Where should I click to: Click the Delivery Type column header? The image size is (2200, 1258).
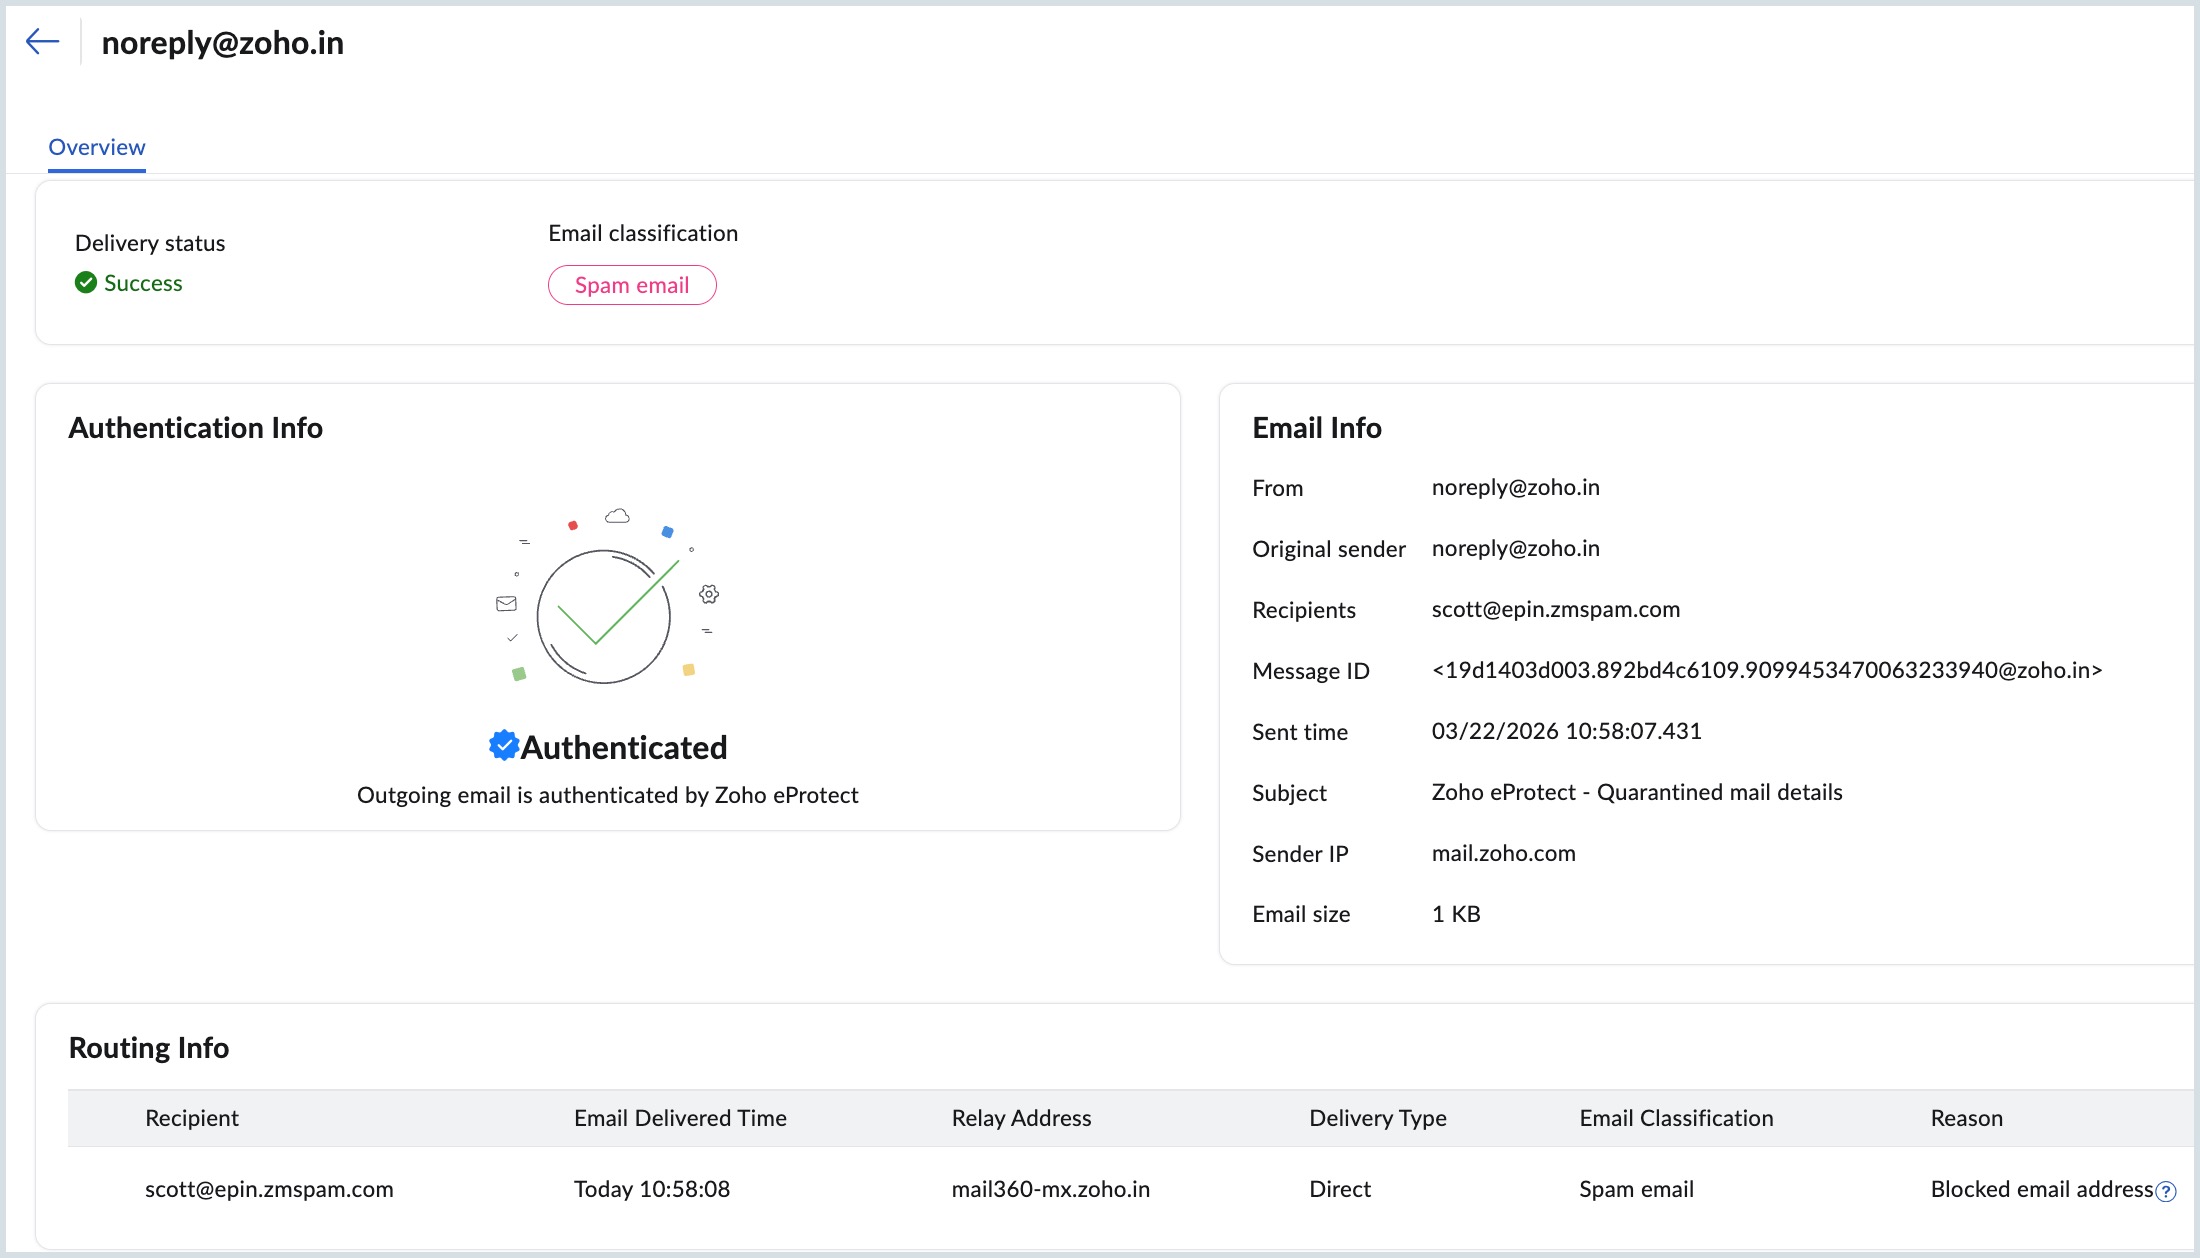click(x=1378, y=1118)
